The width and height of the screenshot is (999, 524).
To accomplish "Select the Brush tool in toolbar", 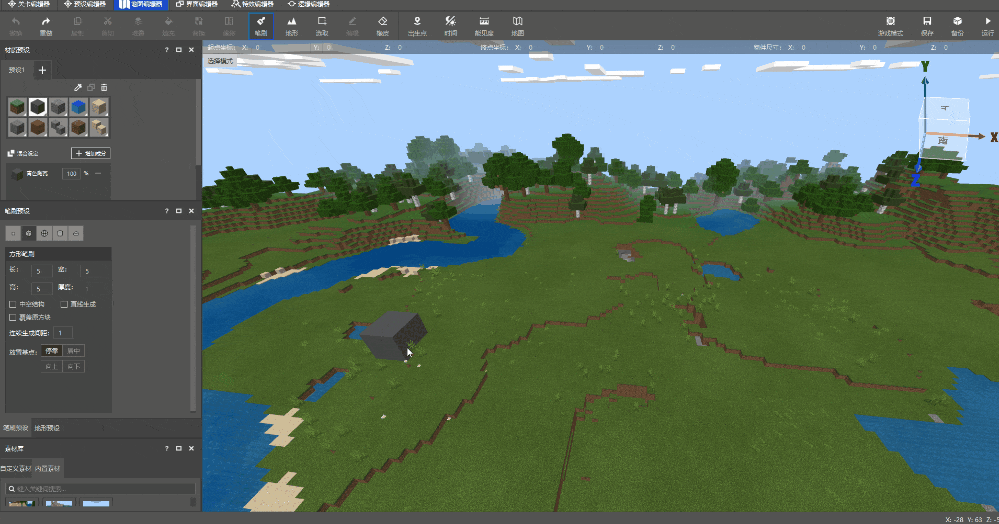I will click(260, 24).
